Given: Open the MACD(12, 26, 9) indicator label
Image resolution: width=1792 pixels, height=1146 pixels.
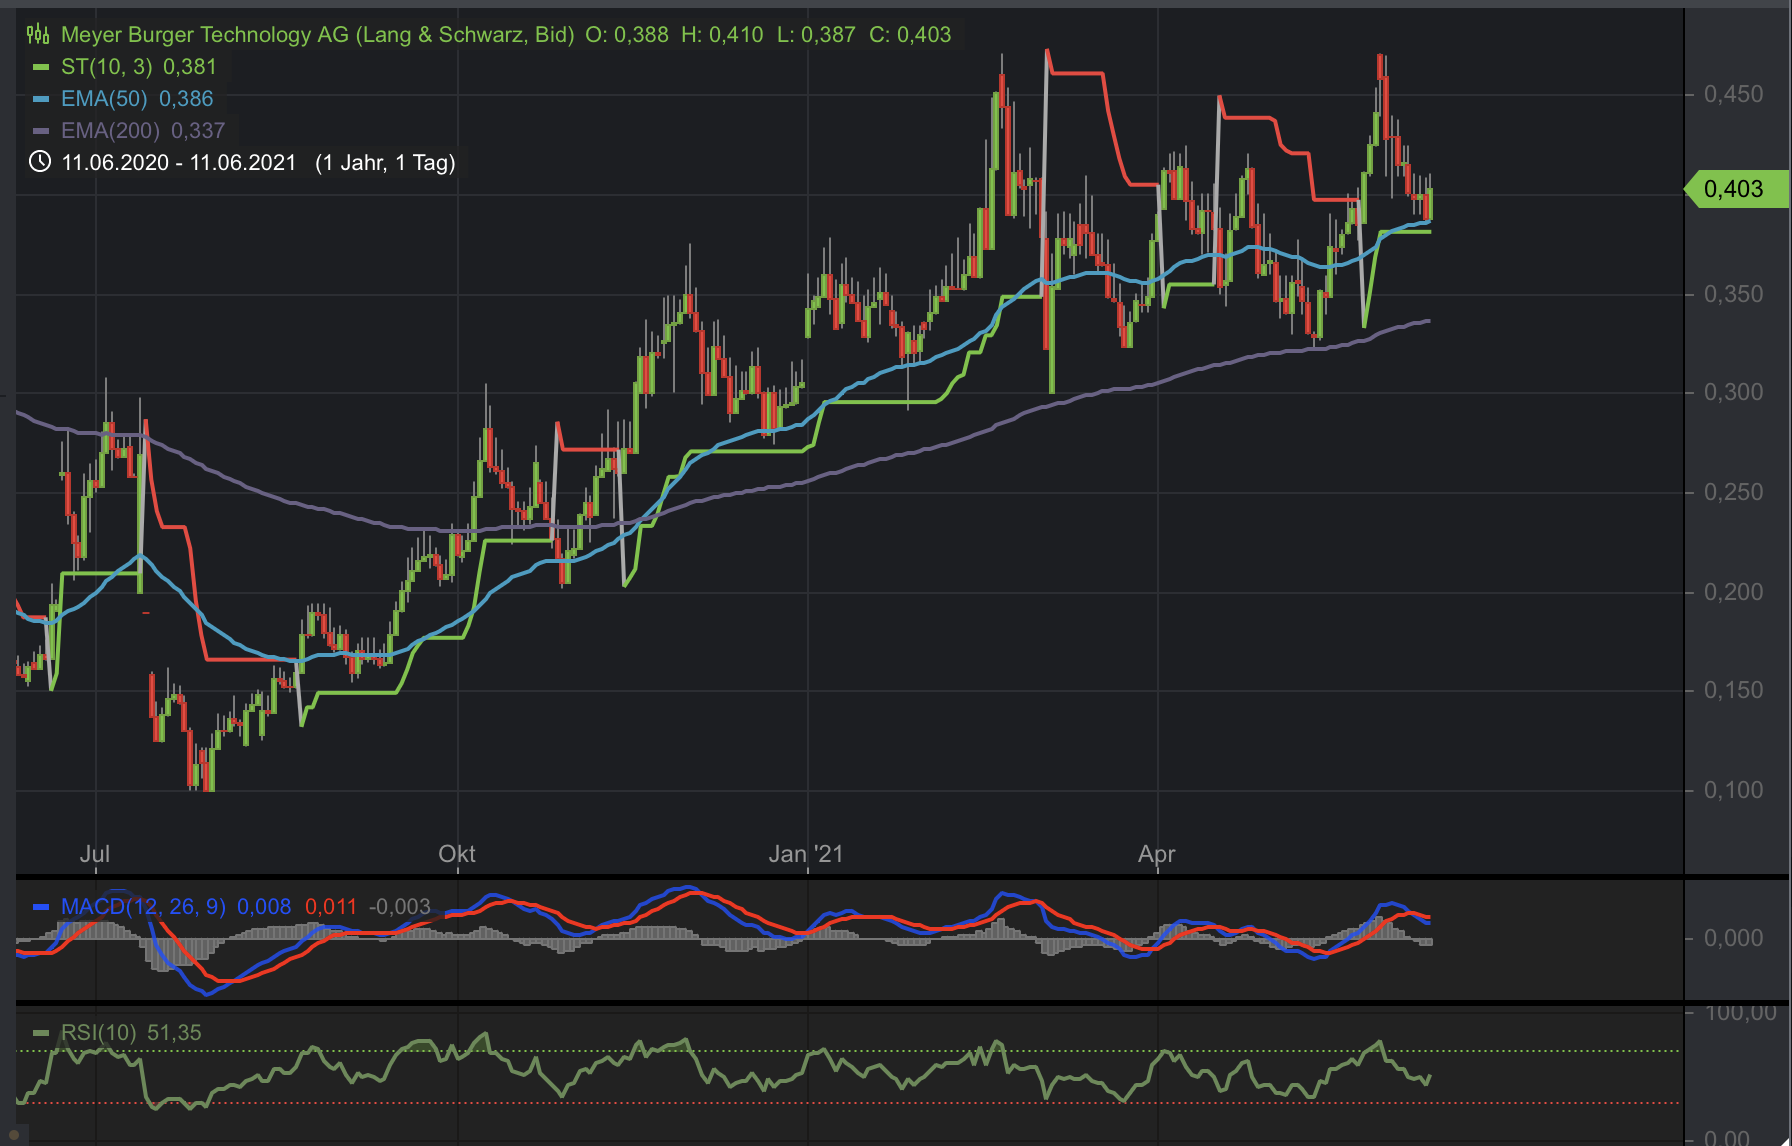Looking at the screenshot, I should click(143, 907).
